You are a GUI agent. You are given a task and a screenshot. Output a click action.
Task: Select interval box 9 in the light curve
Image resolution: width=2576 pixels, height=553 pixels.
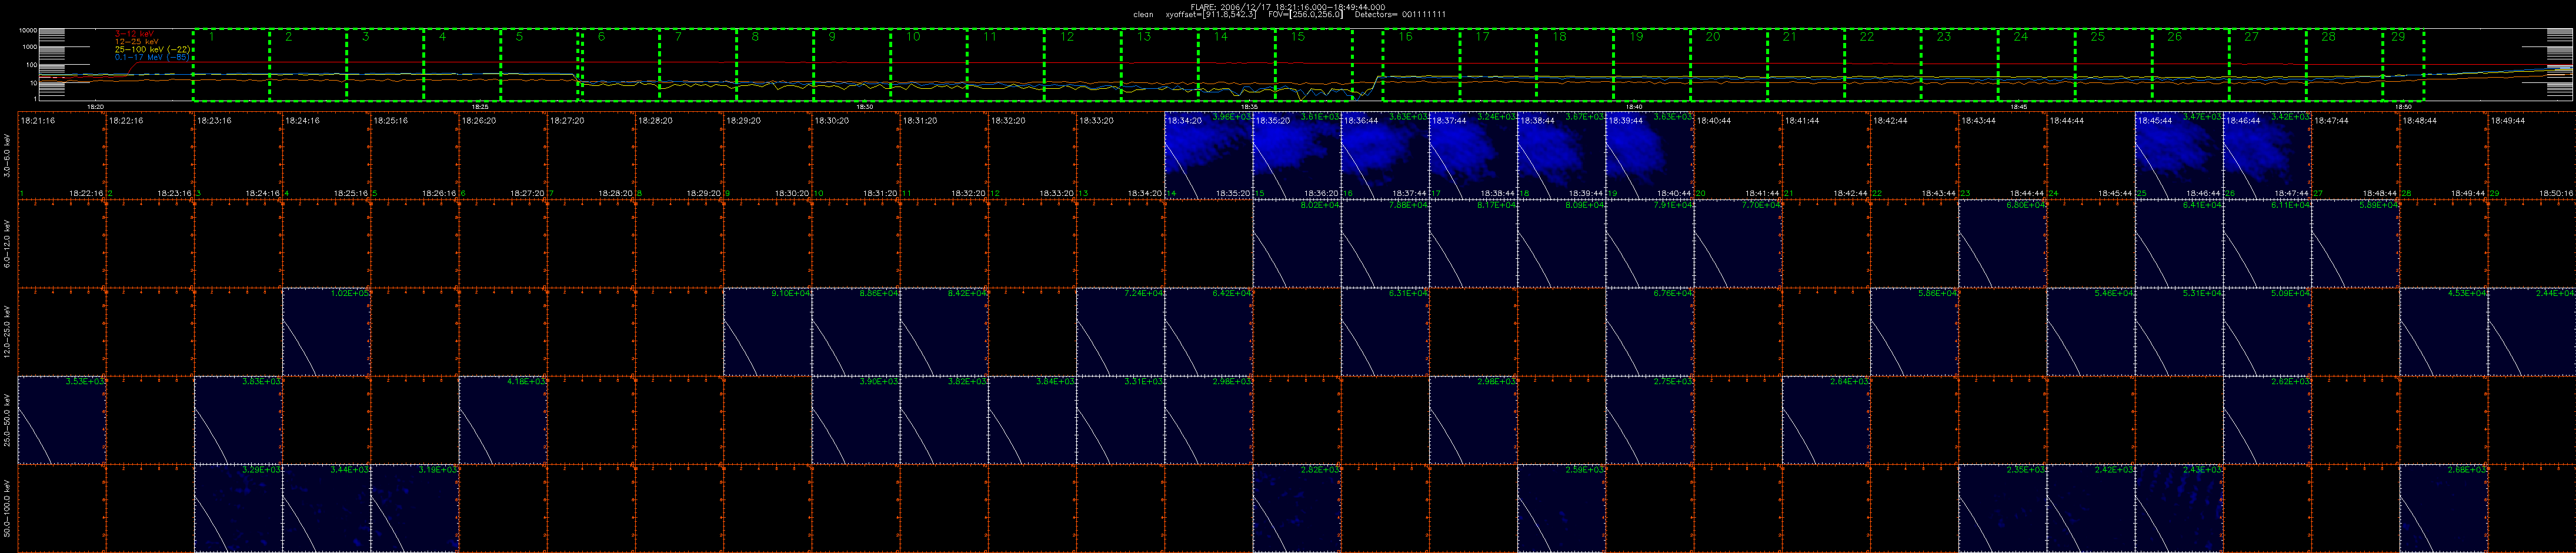point(851,65)
